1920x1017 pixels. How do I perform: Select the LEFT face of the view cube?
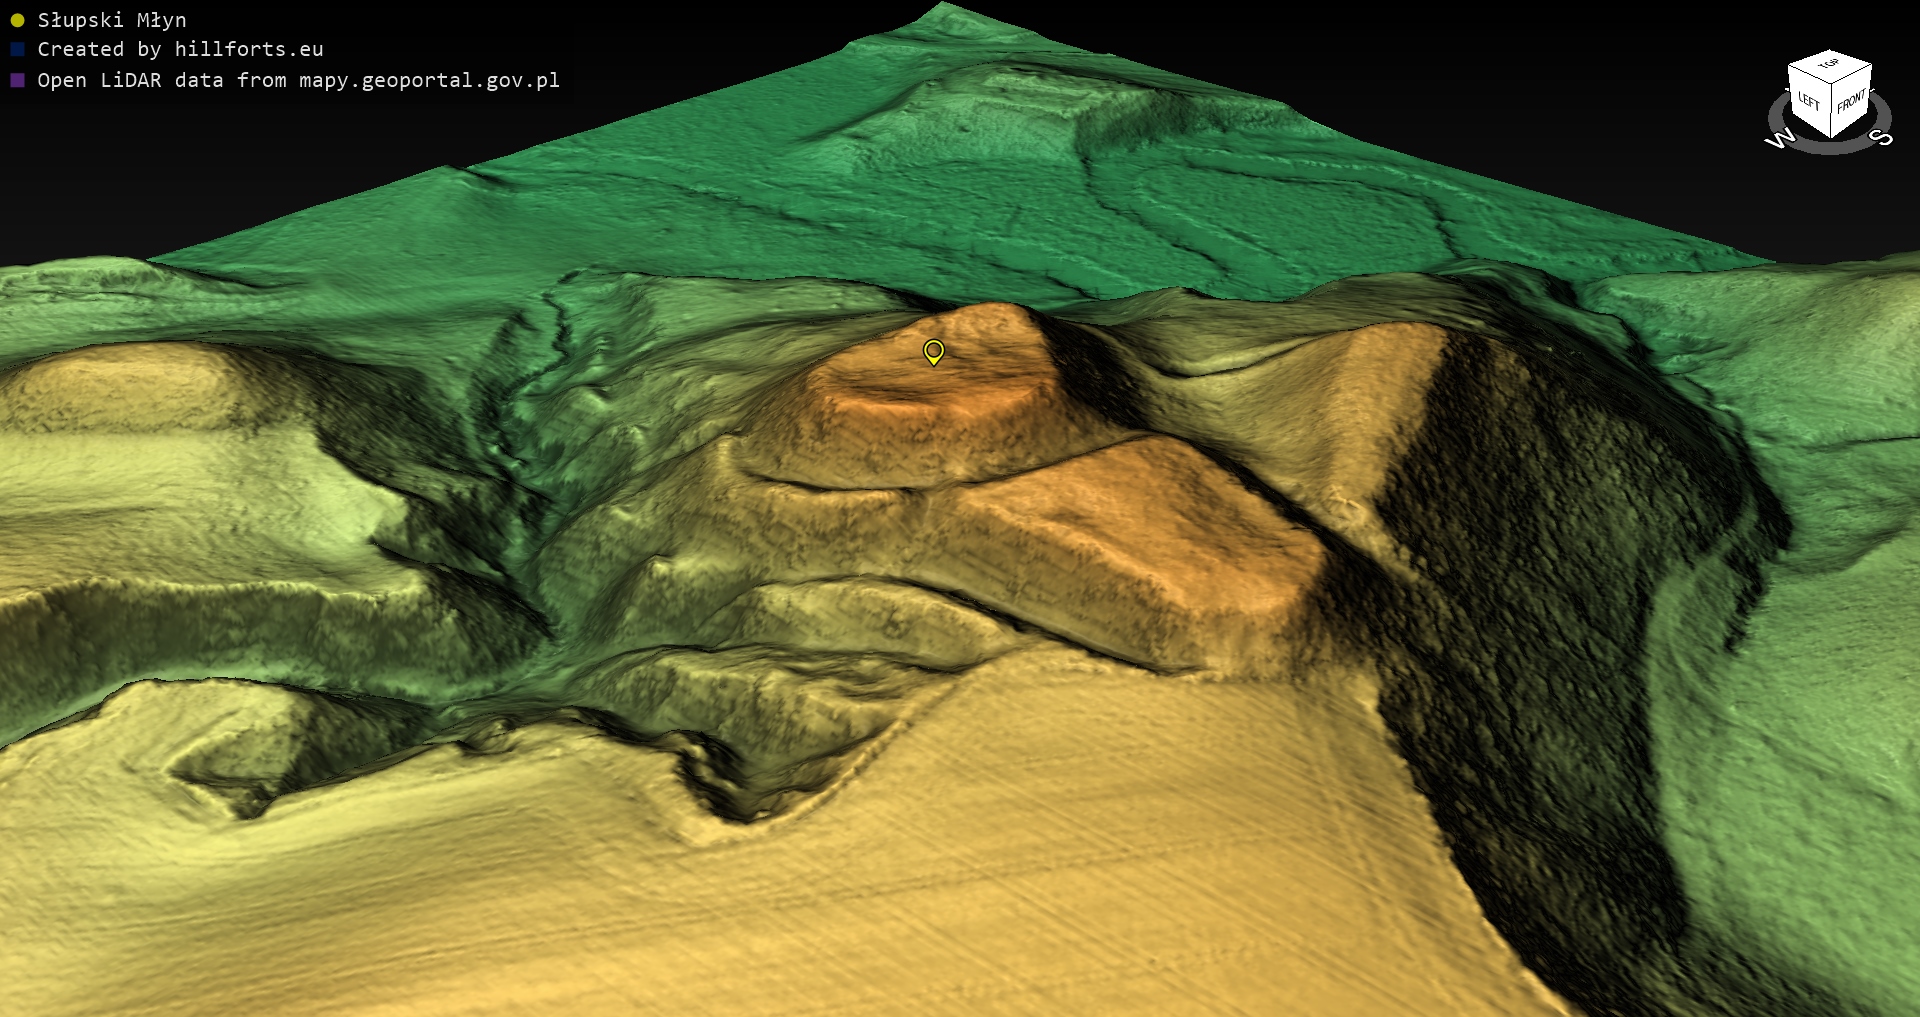pos(1808,100)
